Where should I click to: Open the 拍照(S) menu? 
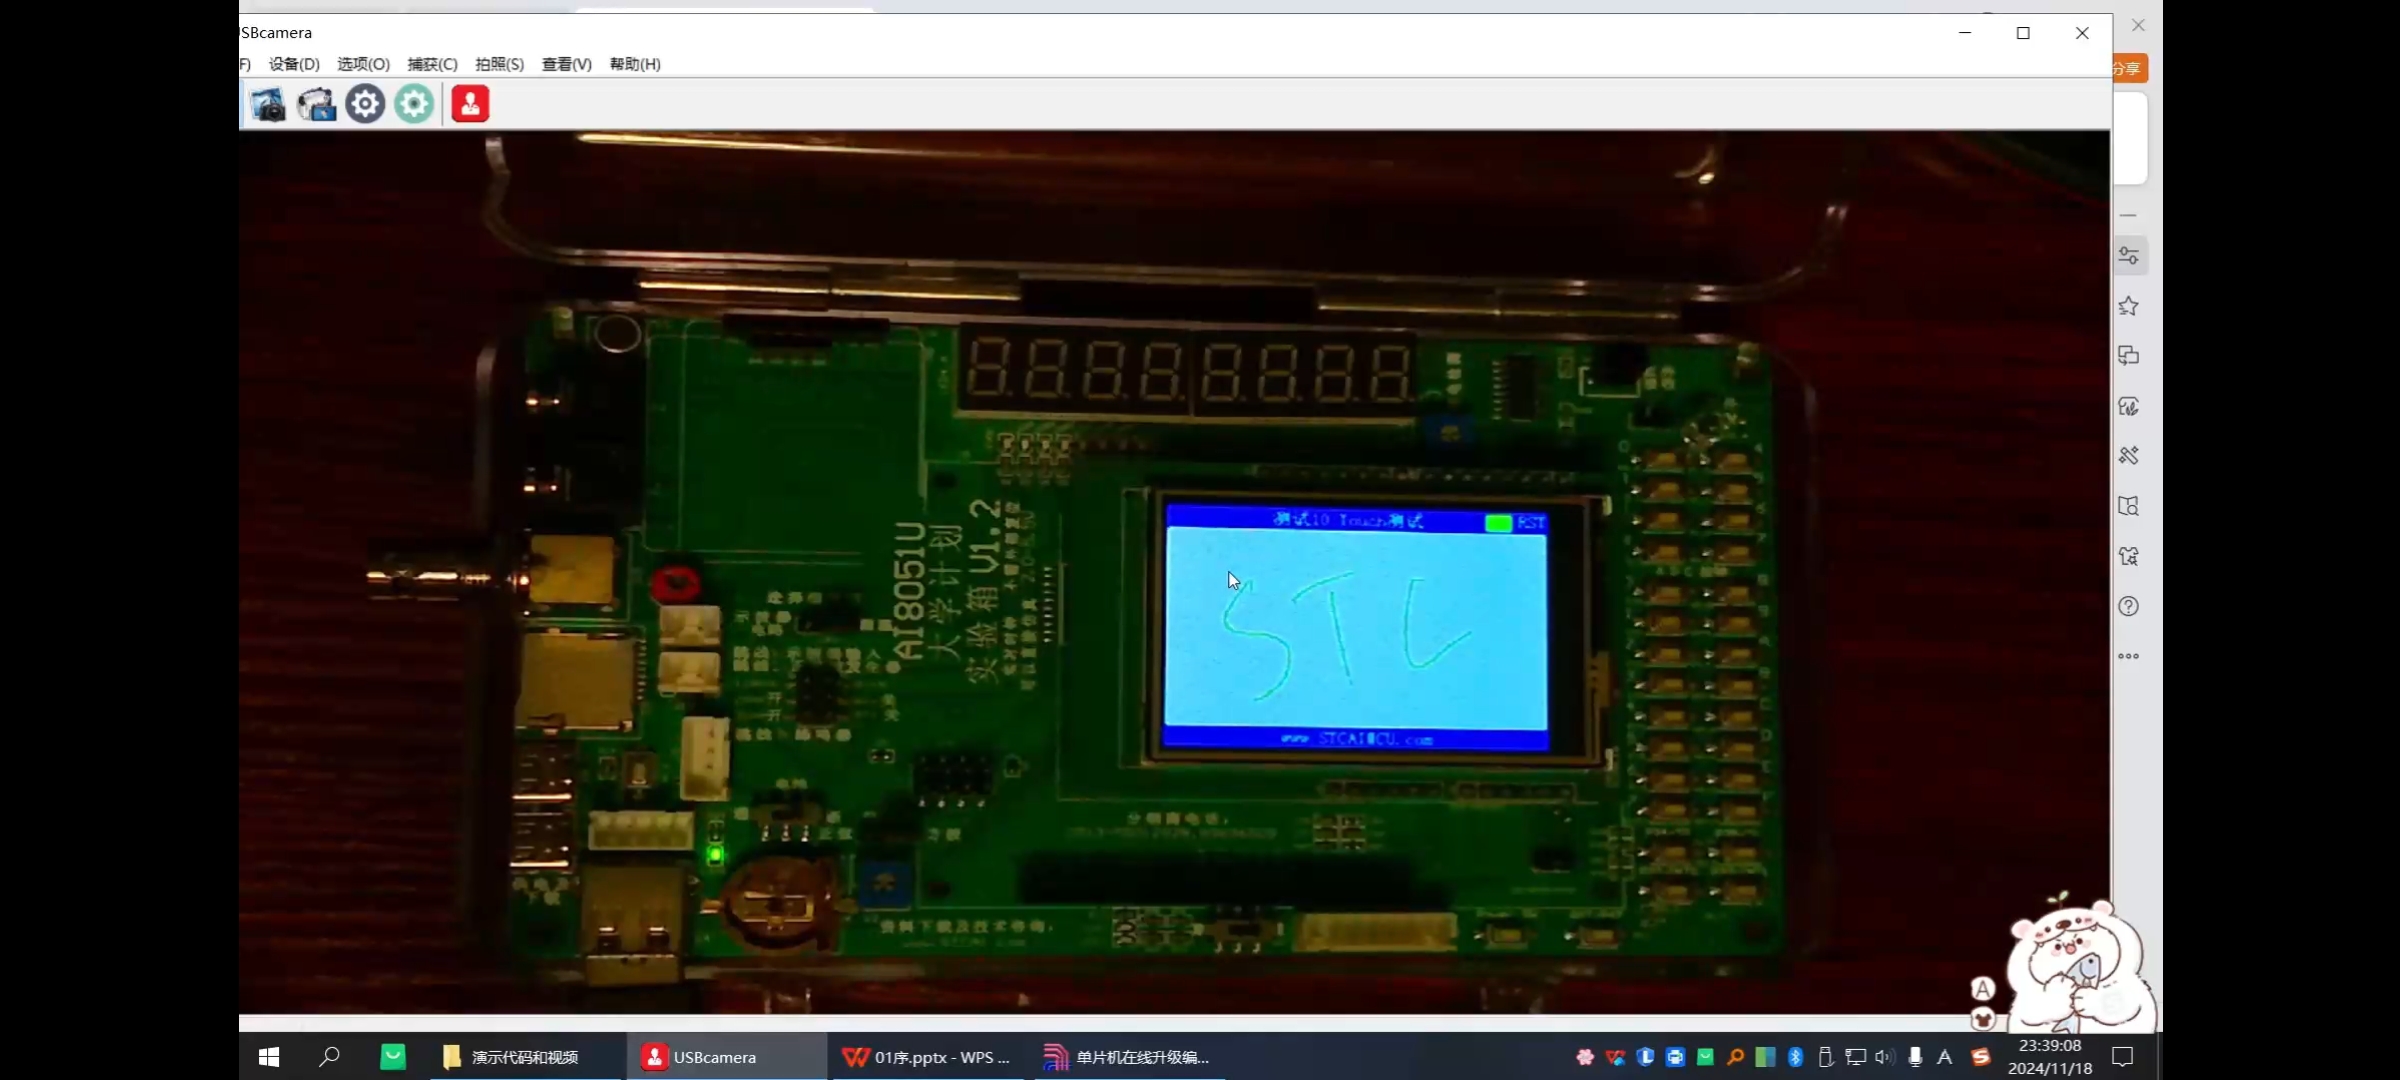coord(499,64)
